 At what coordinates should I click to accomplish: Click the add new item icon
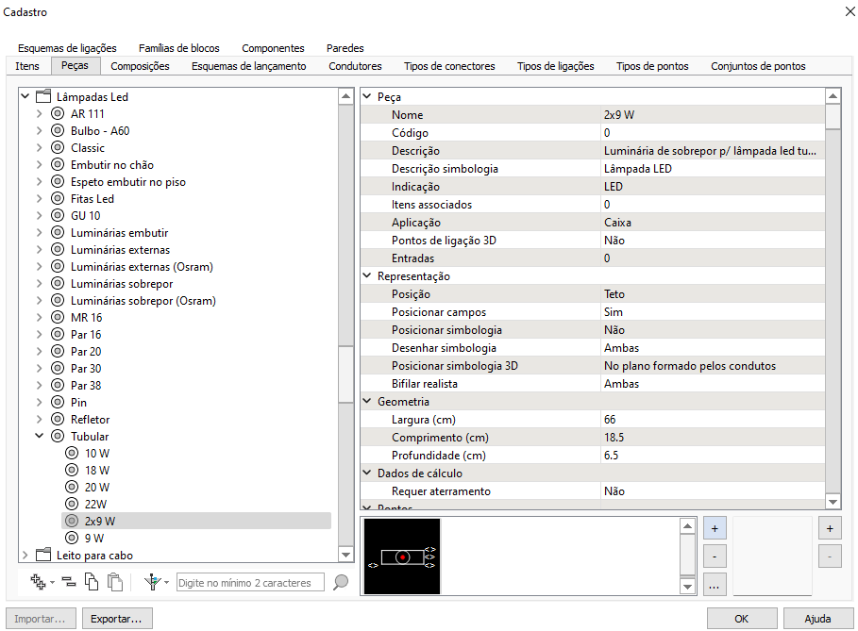click(x=36, y=582)
